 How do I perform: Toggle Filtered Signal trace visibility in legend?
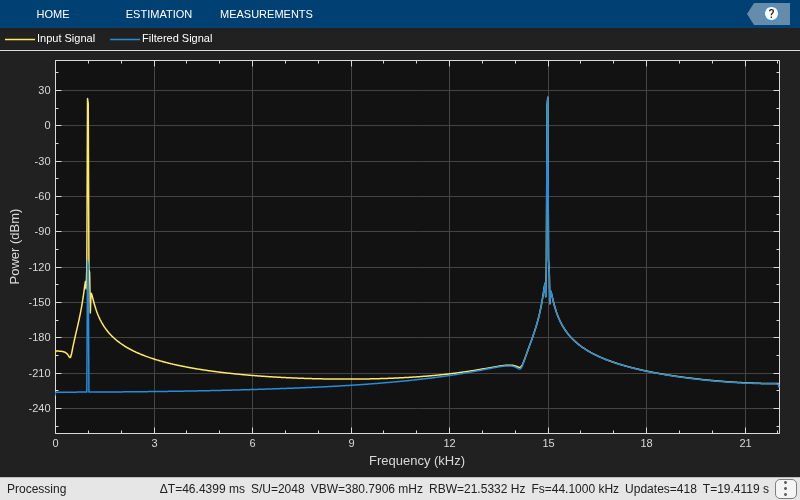point(177,38)
